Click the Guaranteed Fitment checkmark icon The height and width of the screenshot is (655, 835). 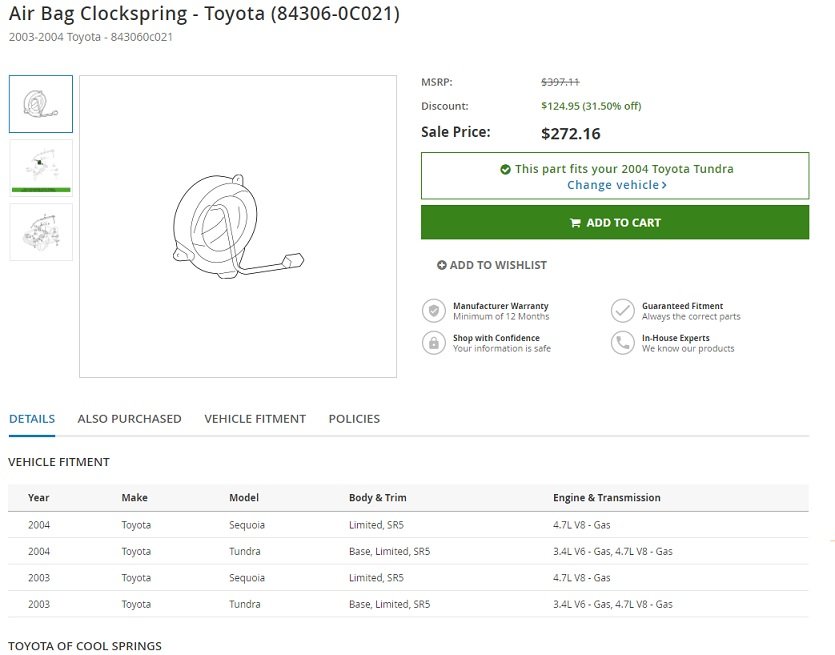point(623,310)
